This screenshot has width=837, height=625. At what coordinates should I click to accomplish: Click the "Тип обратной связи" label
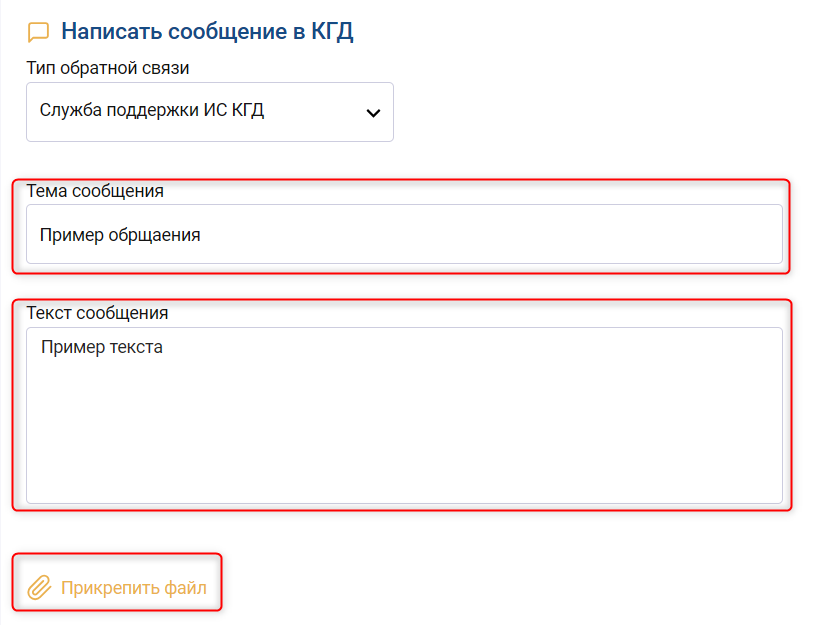tap(108, 68)
